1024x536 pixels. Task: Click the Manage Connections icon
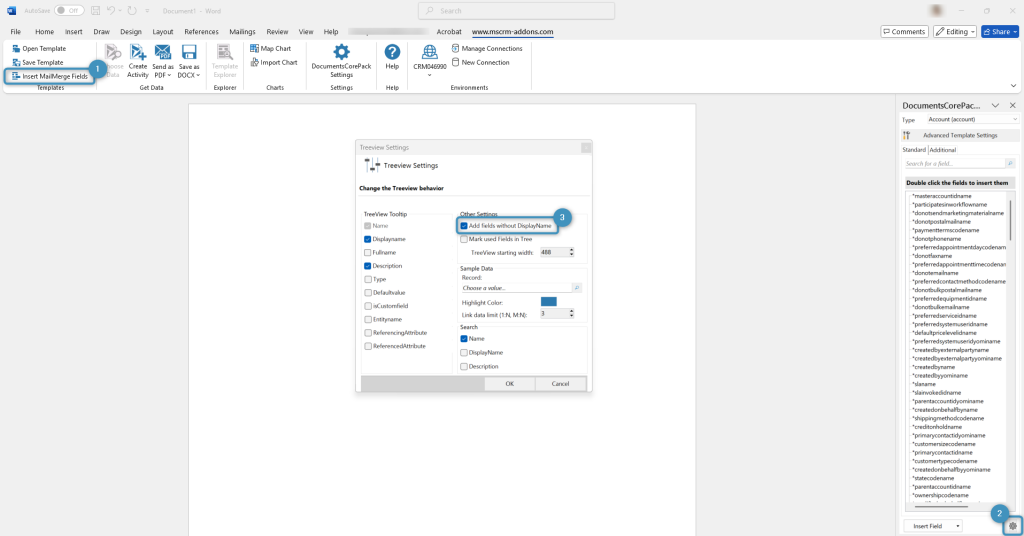point(455,48)
